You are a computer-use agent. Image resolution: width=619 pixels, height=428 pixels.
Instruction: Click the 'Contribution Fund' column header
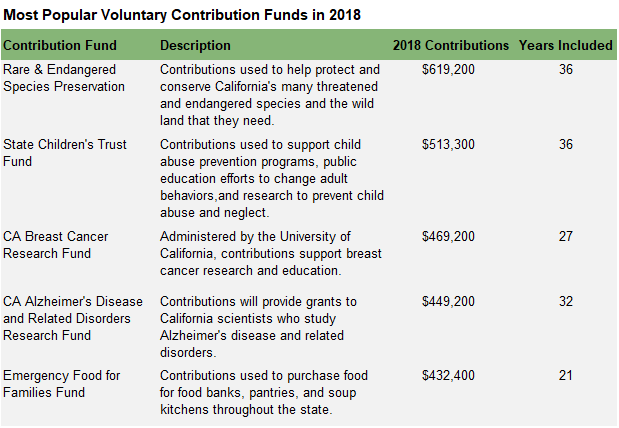point(60,46)
